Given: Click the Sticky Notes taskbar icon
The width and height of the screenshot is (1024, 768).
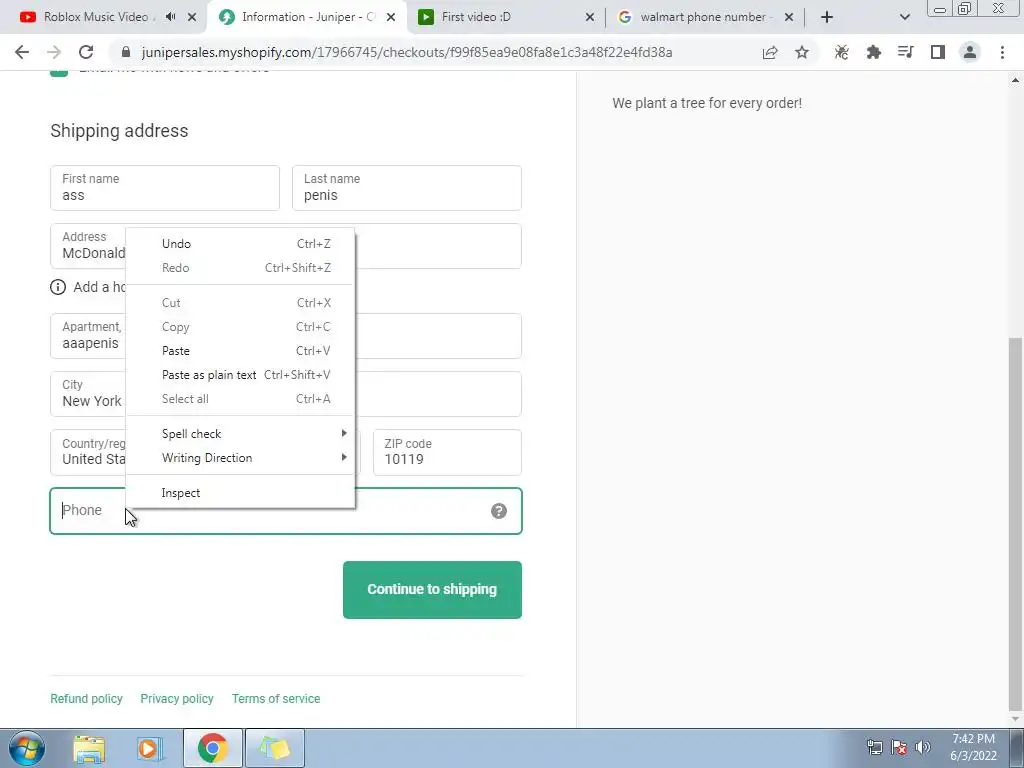Looking at the screenshot, I should 274,748.
